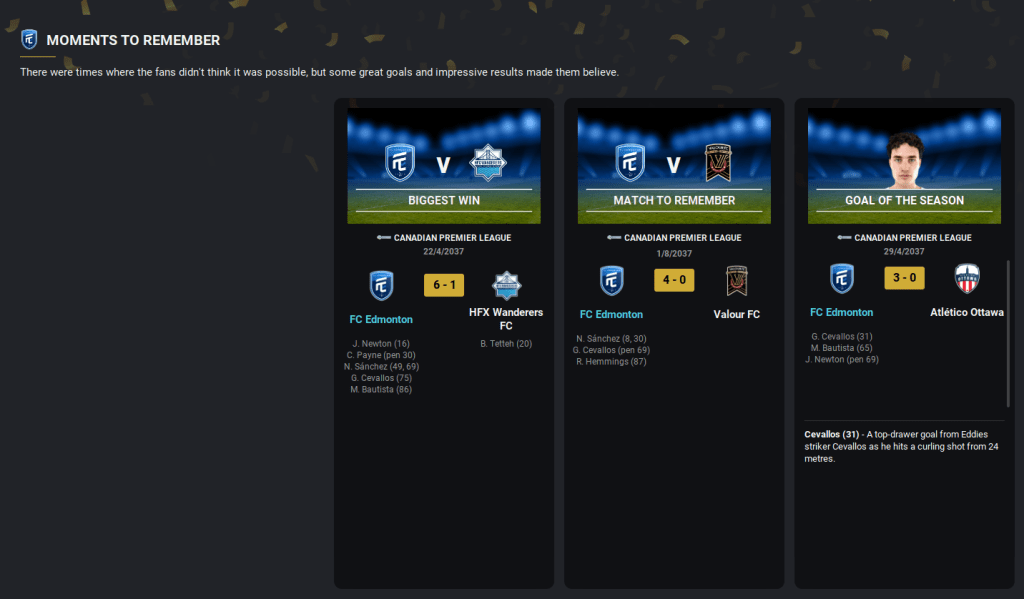
Task: Open the Atlético Ottawa team link
Action: (967, 312)
